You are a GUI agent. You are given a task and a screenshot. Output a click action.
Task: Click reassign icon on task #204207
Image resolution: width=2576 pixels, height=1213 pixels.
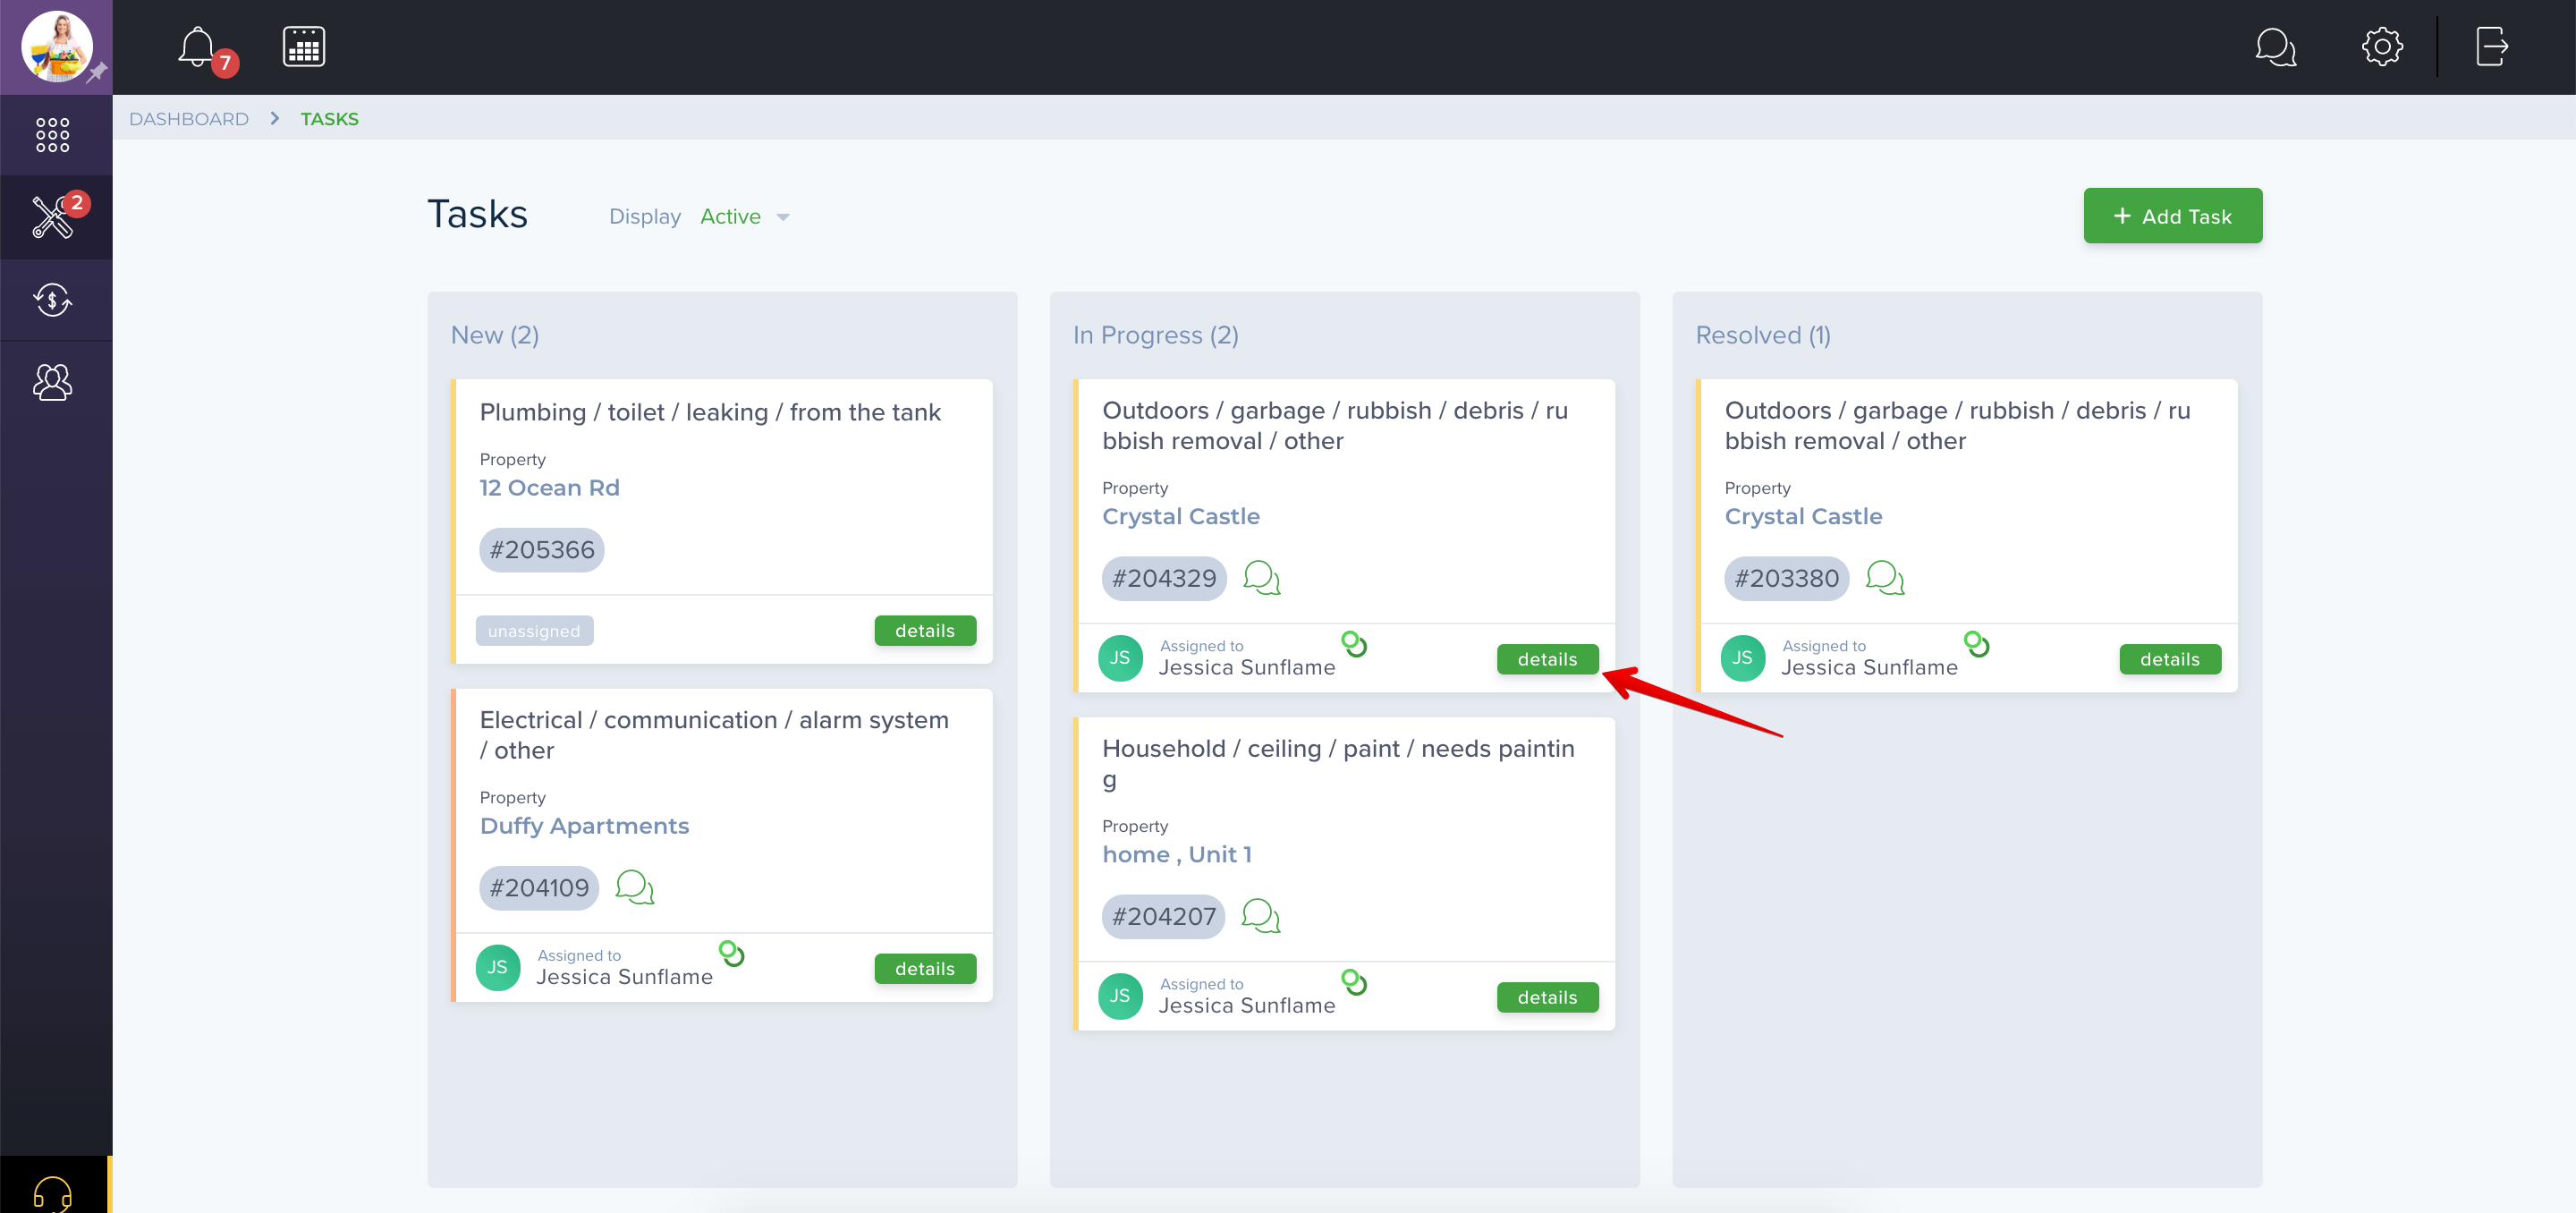tap(1354, 982)
